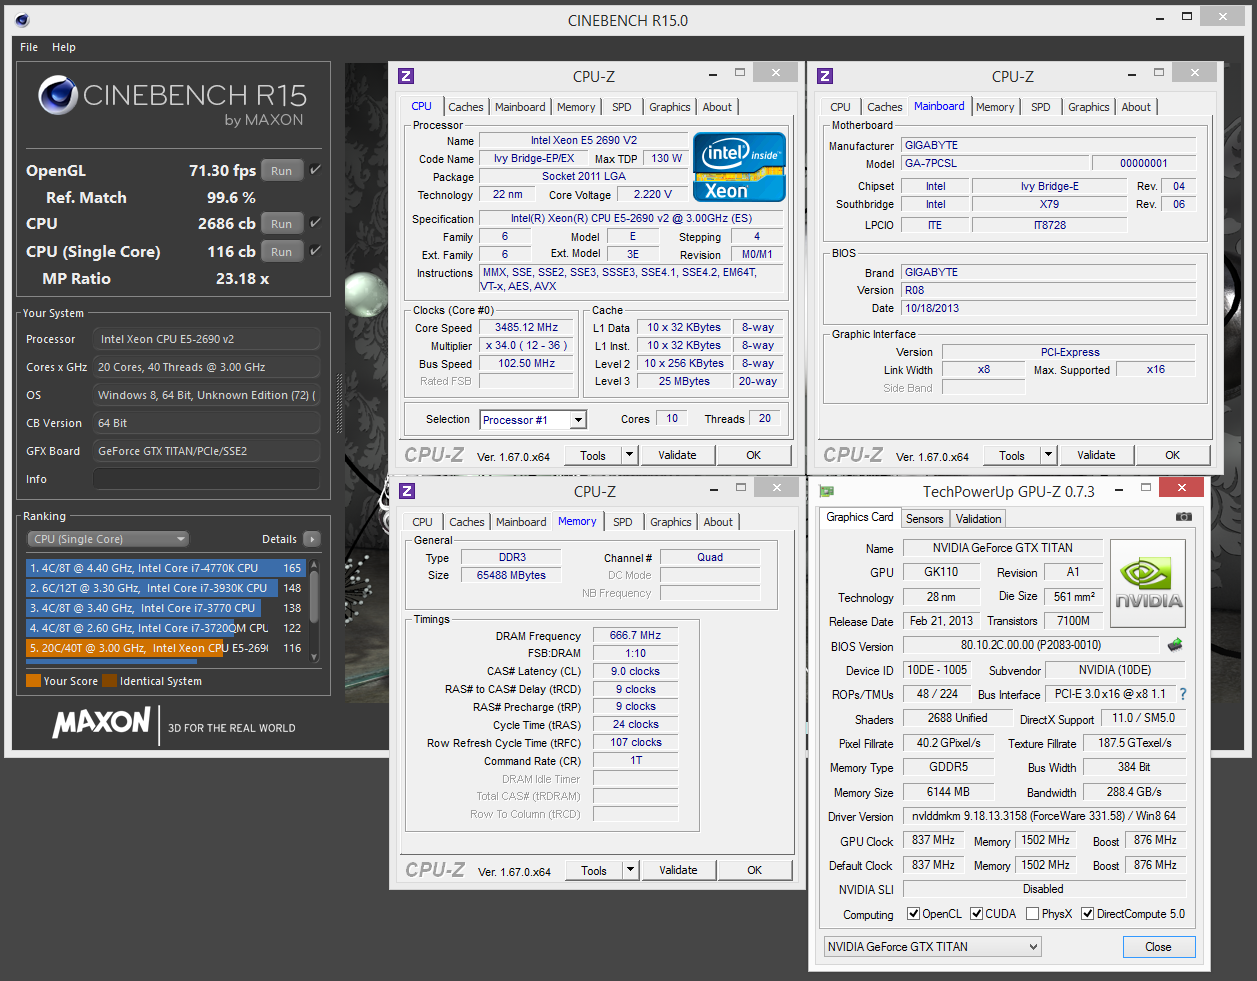Click the MAXON logo at bottom
Viewport: 1257px width, 981px height.
point(101,722)
